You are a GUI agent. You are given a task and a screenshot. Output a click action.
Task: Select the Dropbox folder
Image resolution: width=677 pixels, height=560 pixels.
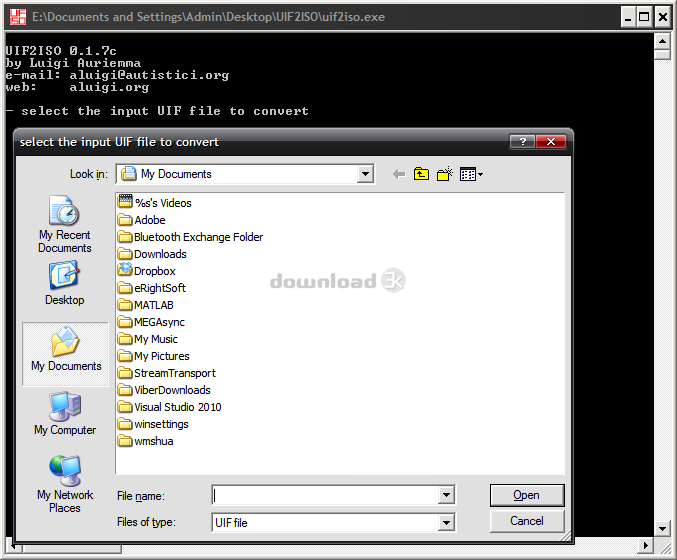(x=154, y=271)
